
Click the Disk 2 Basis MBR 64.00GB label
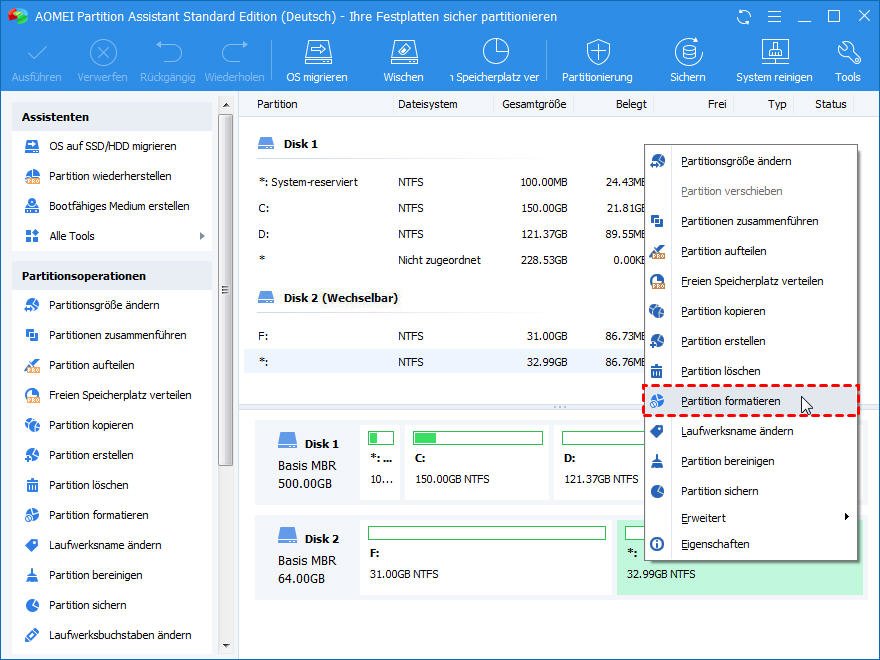306,557
